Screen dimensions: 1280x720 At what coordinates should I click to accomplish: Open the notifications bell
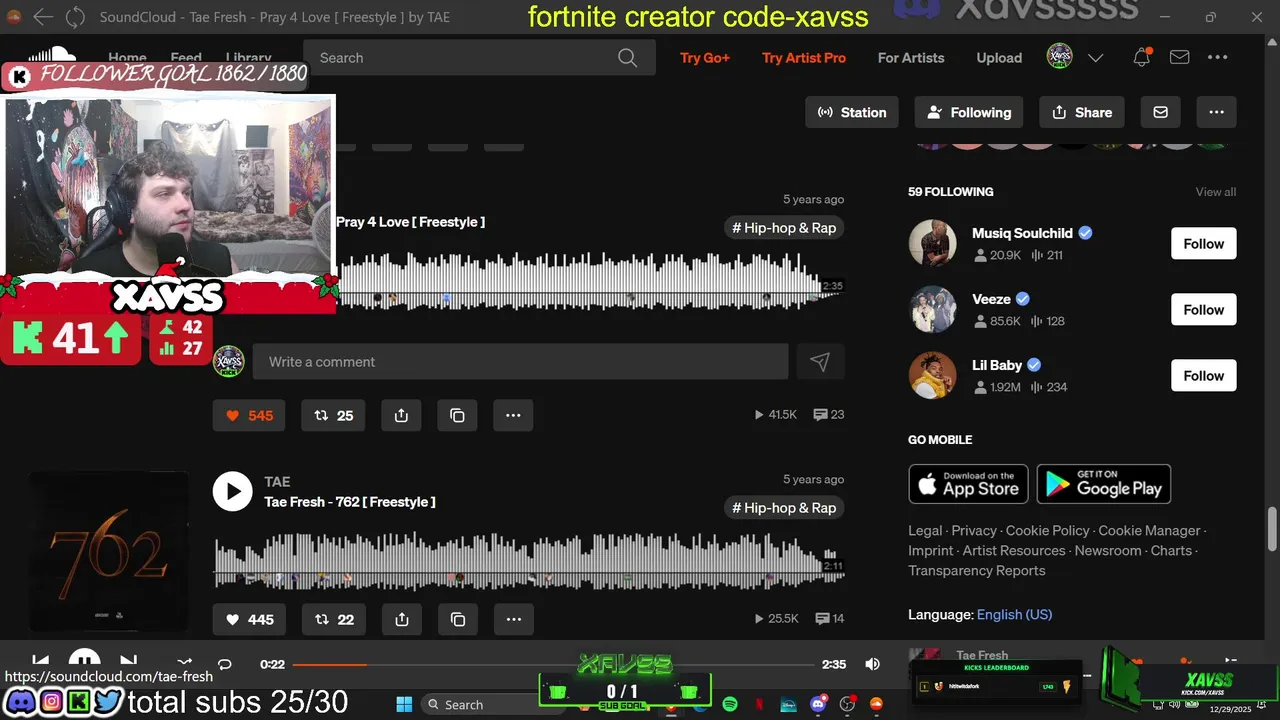pyautogui.click(x=1141, y=58)
